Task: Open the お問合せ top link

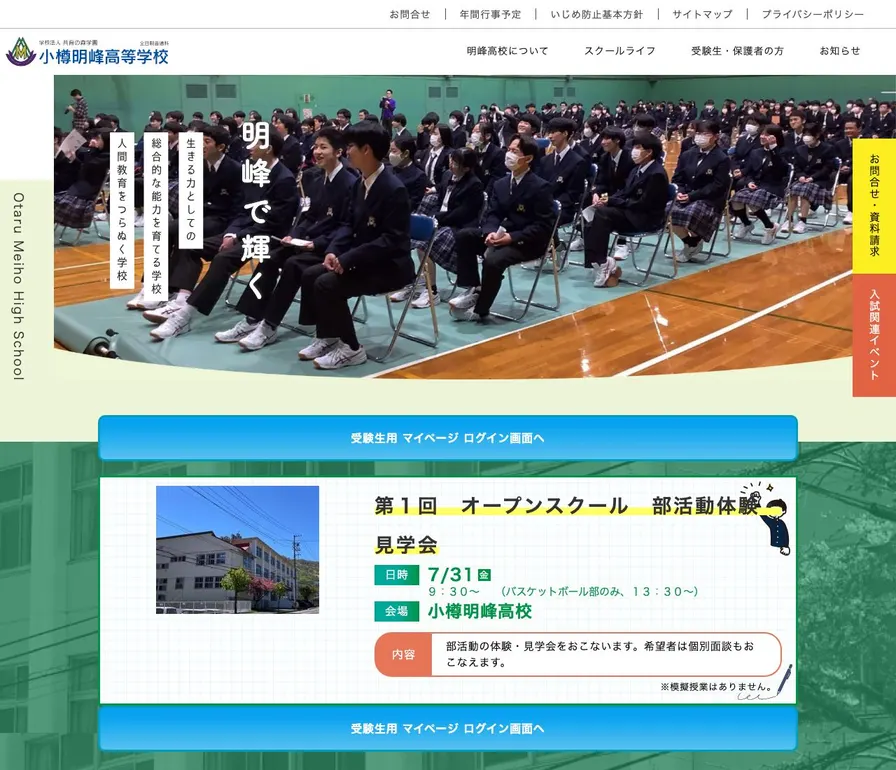Action: click(x=410, y=14)
